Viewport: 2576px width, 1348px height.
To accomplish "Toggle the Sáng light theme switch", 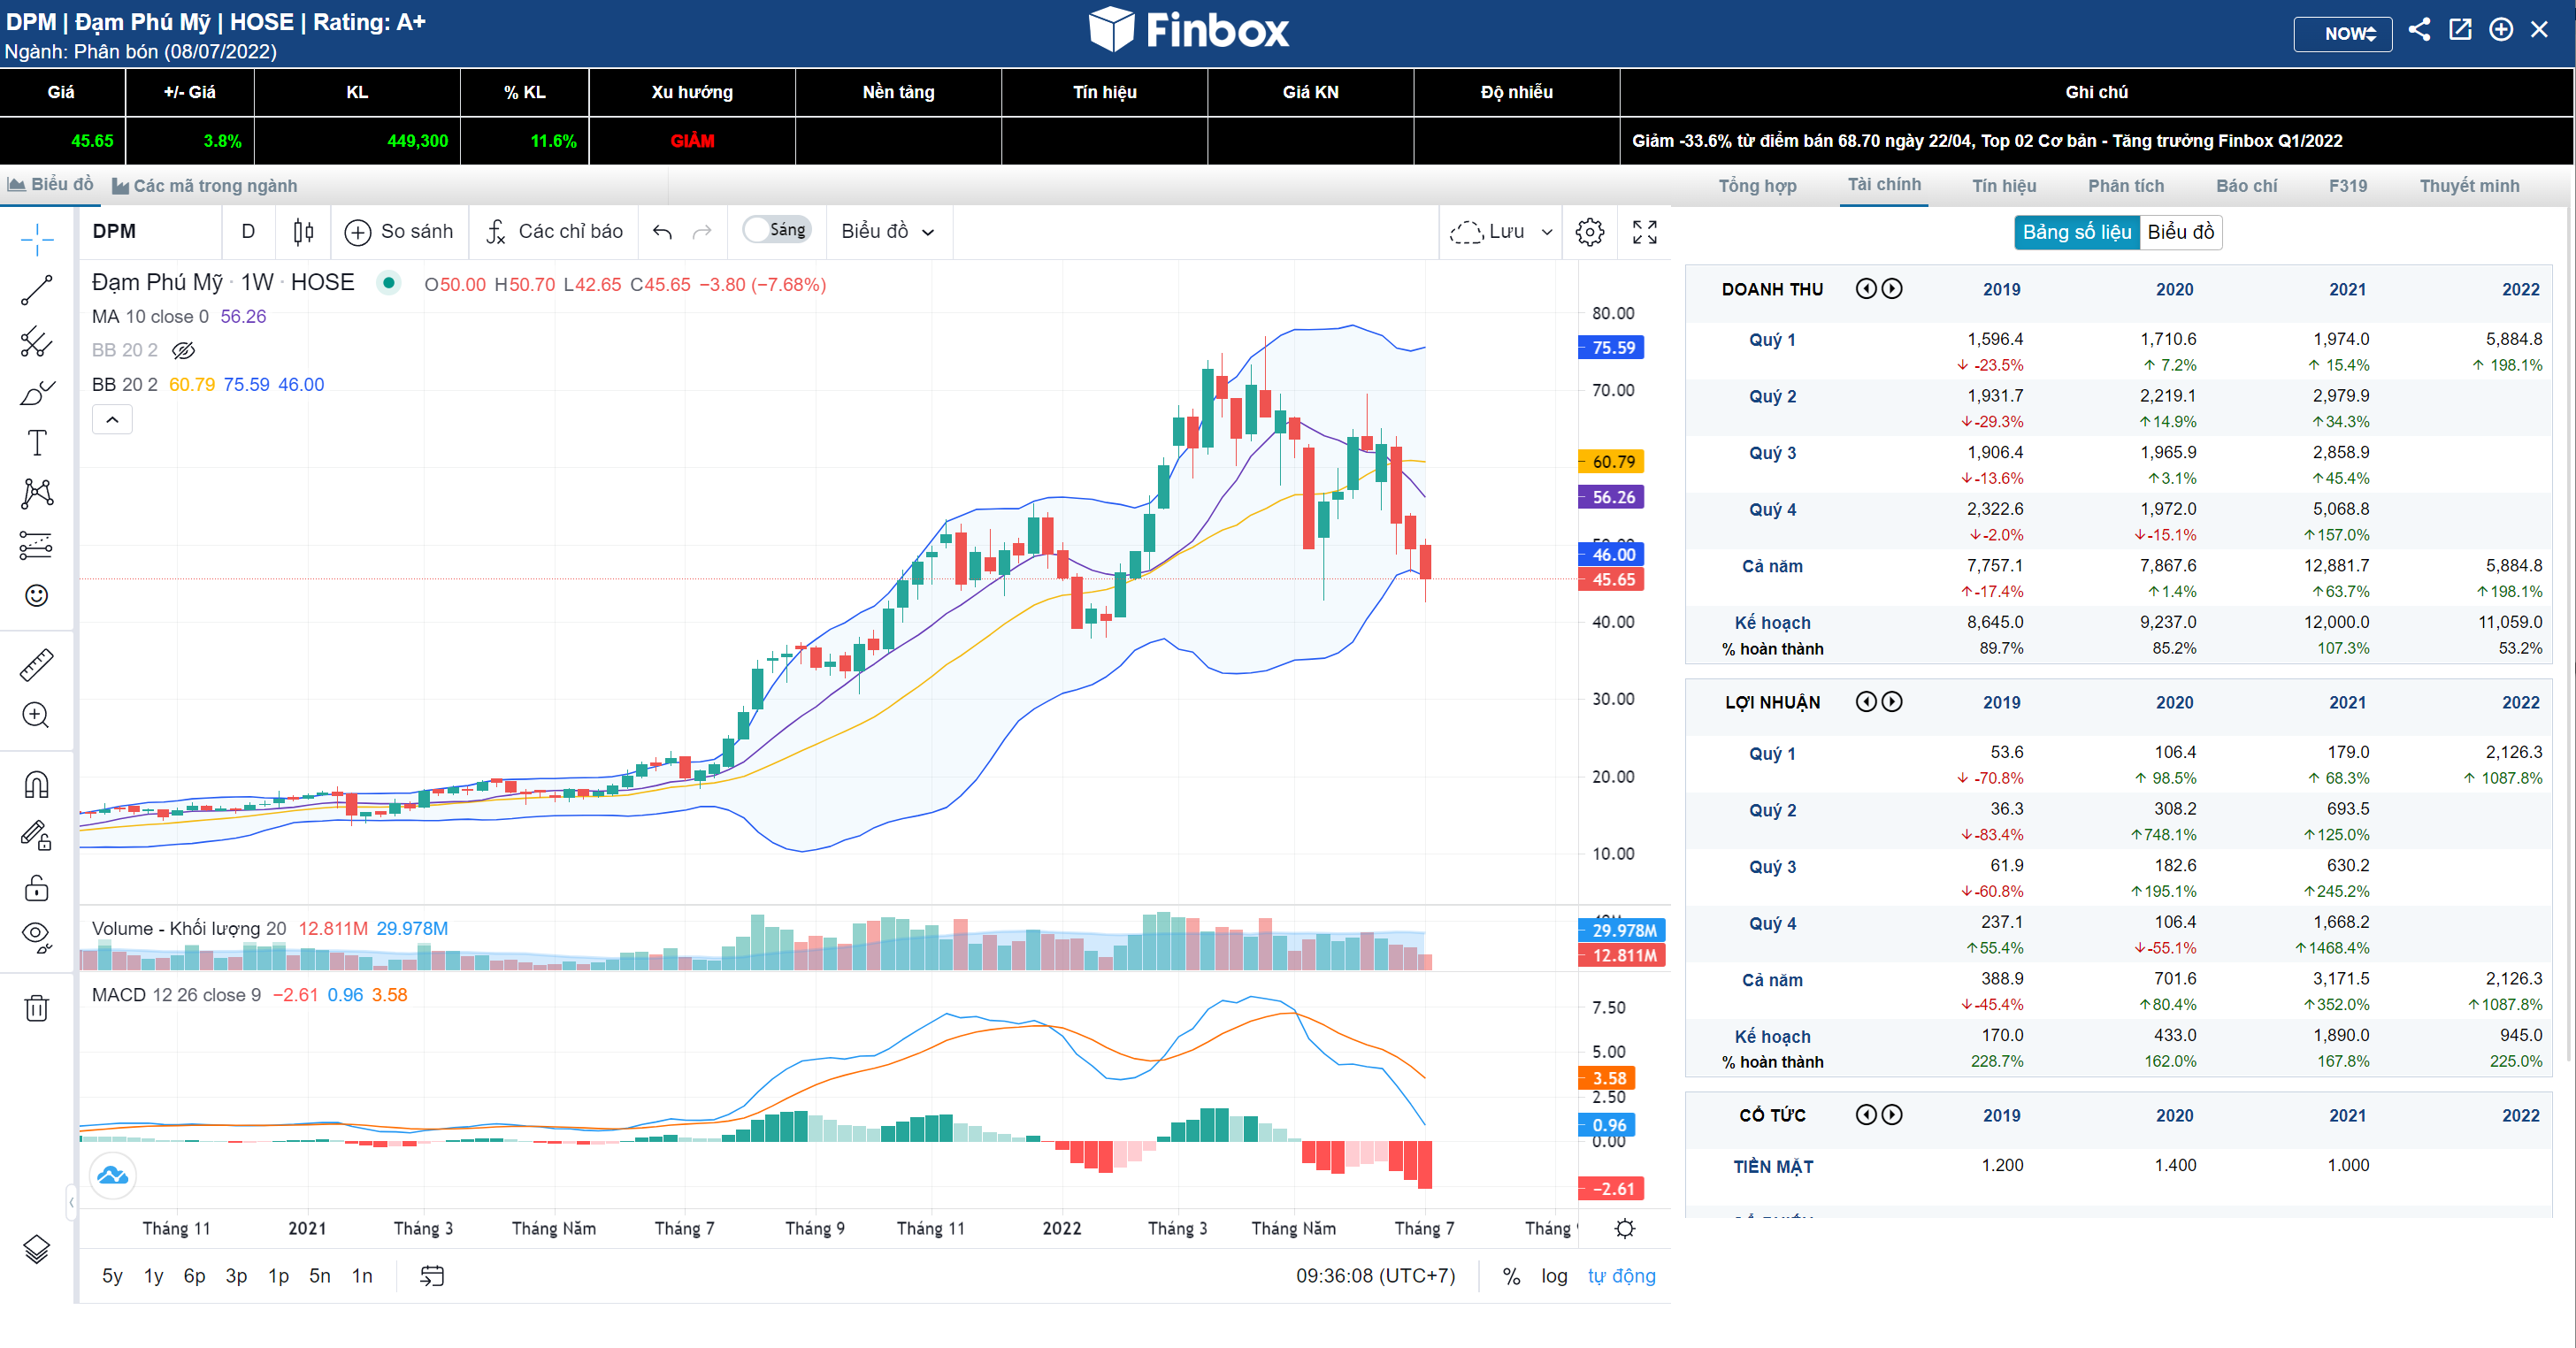I will [x=777, y=230].
